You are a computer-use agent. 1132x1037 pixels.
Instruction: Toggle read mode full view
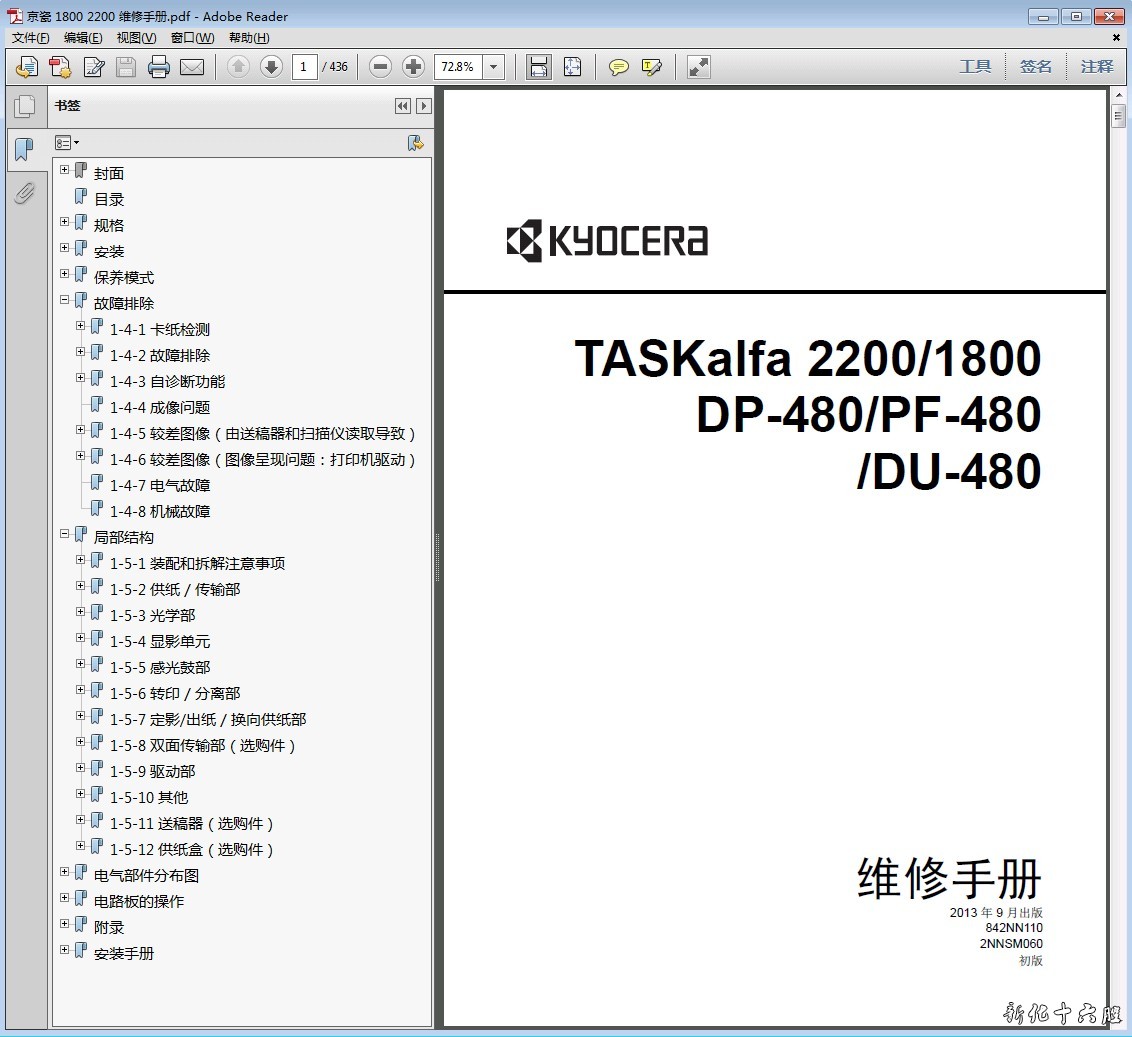[699, 67]
